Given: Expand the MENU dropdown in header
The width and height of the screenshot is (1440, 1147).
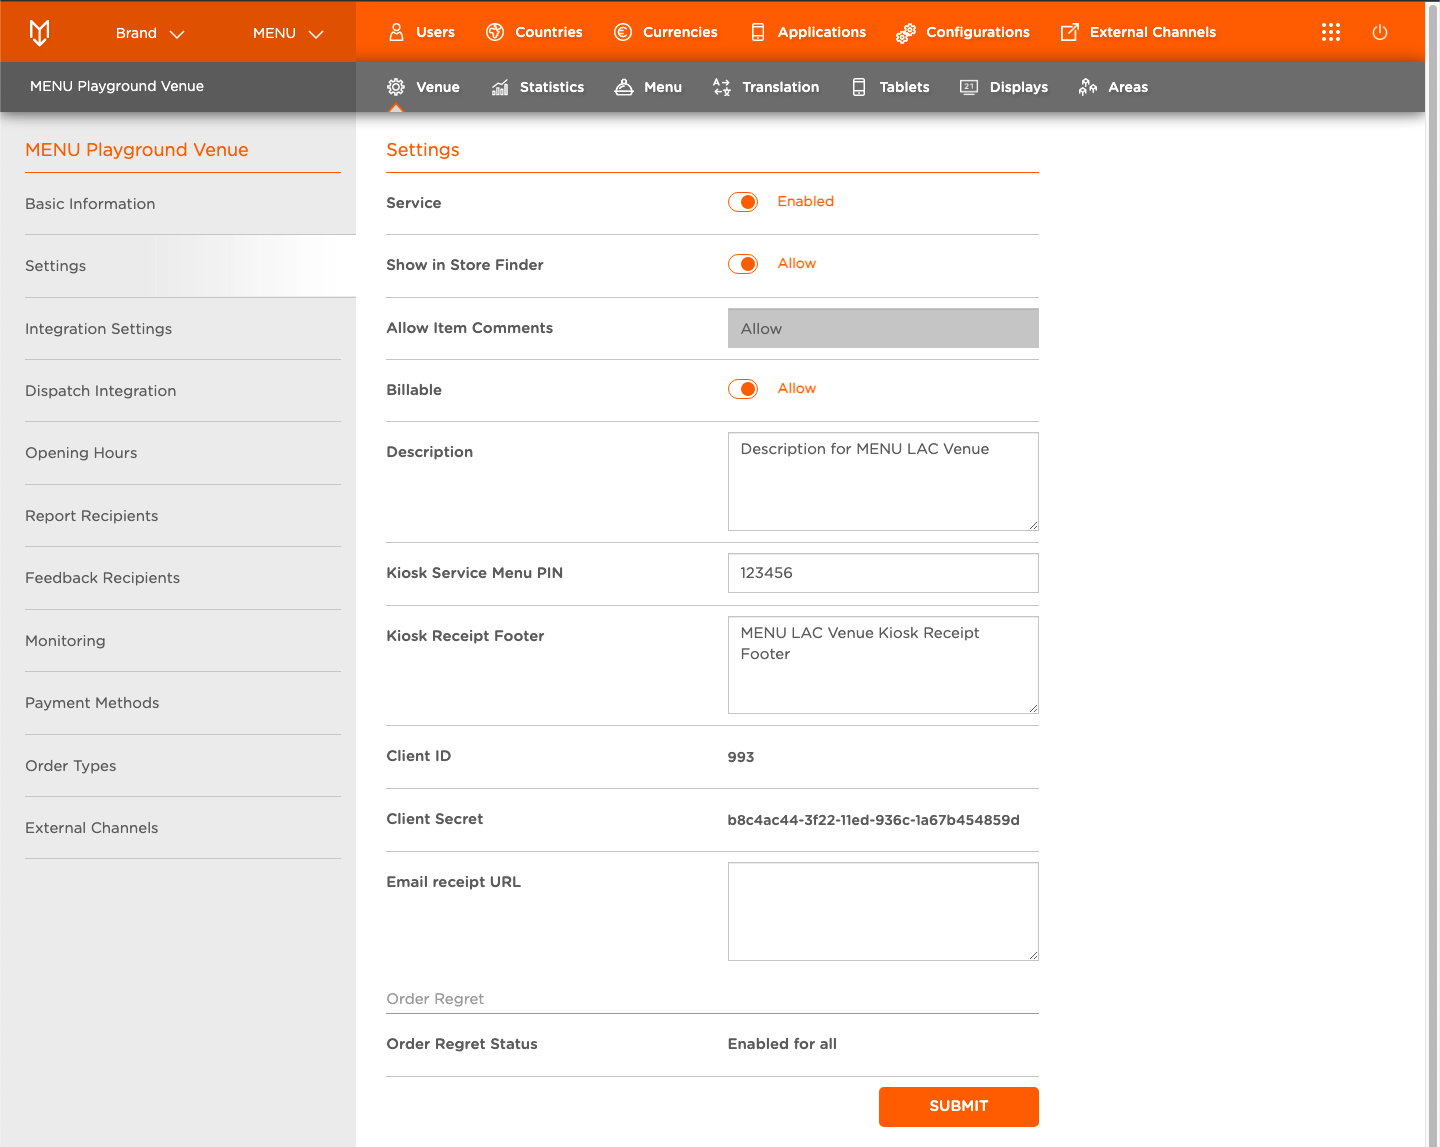Looking at the screenshot, I should coord(288,33).
